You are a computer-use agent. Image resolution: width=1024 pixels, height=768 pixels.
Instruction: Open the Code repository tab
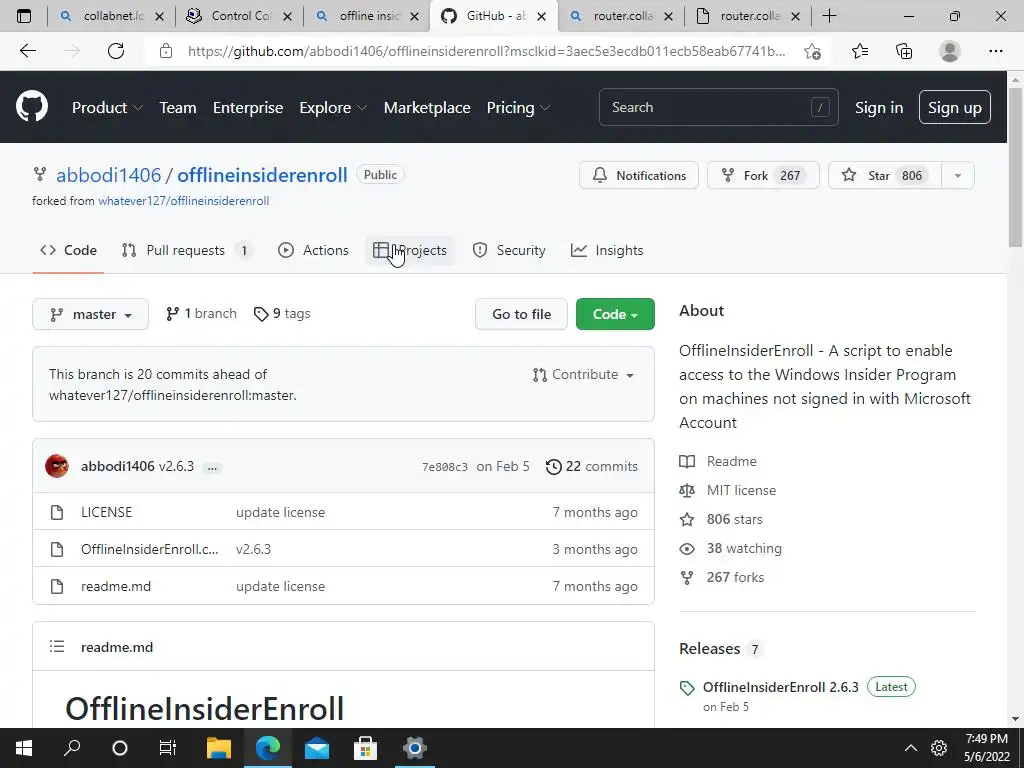(68, 250)
